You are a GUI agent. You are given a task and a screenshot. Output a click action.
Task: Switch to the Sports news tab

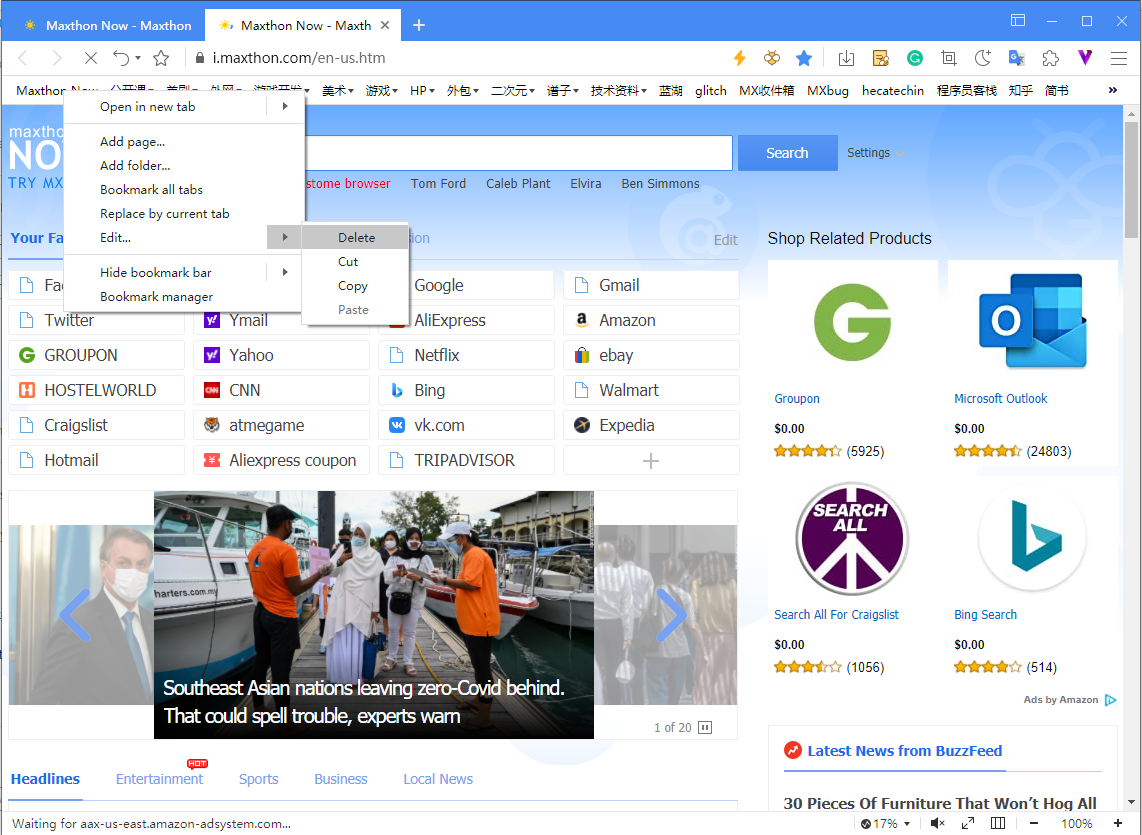pyautogui.click(x=259, y=779)
